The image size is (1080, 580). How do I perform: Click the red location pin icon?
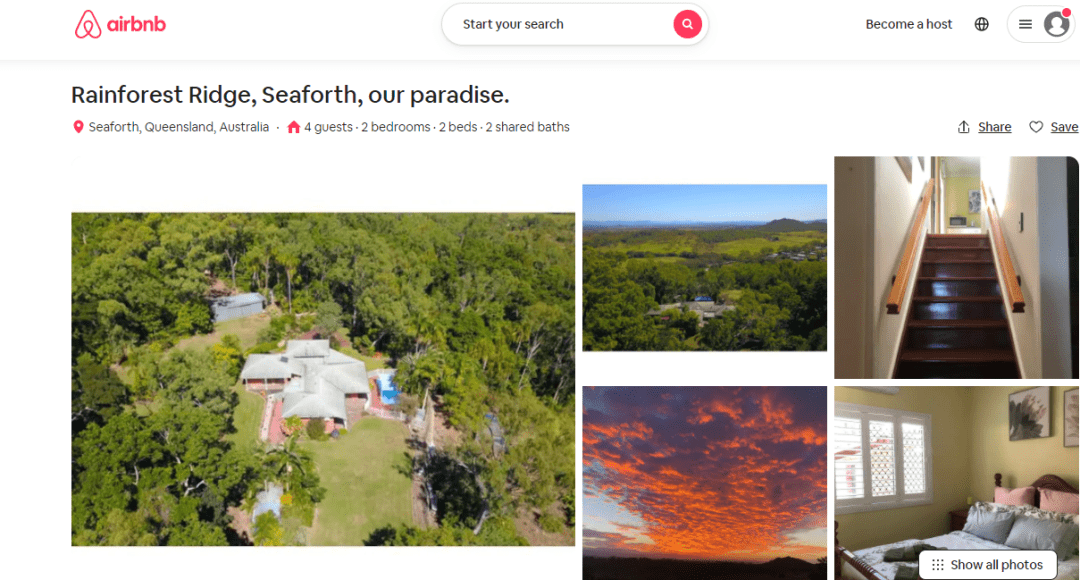click(79, 127)
